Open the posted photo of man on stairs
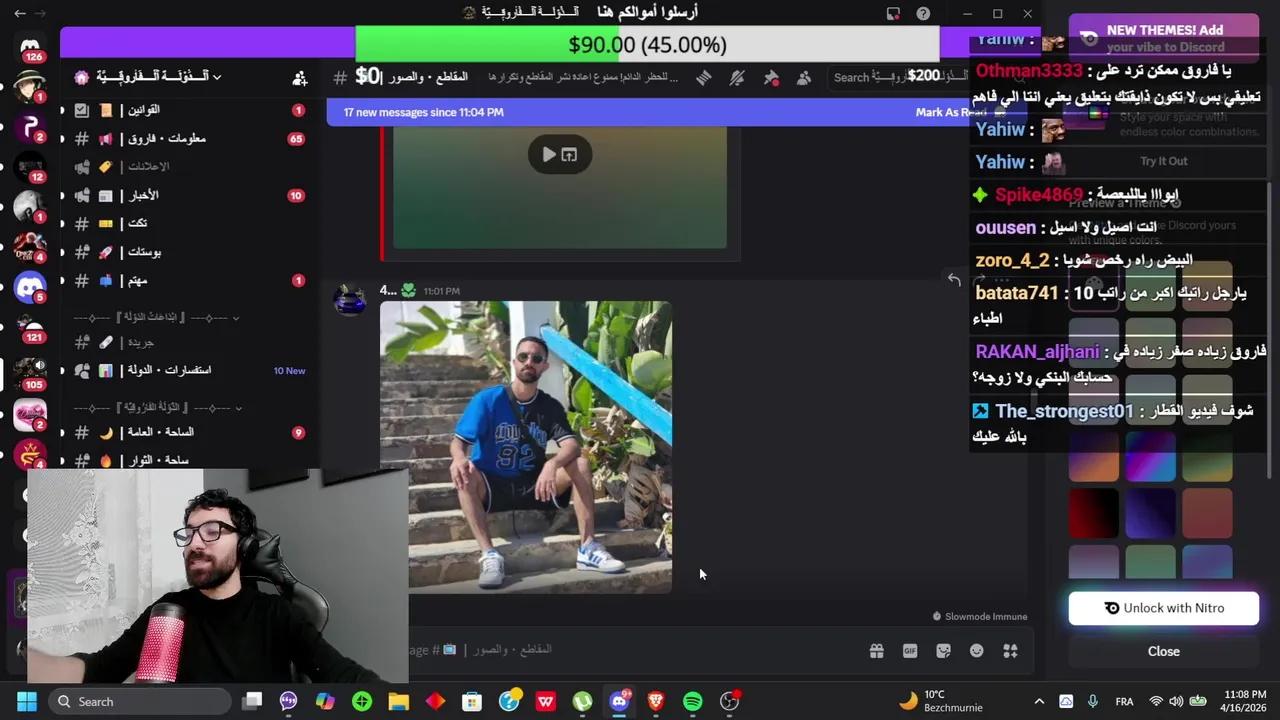This screenshot has width=1280, height=720. pyautogui.click(x=526, y=447)
